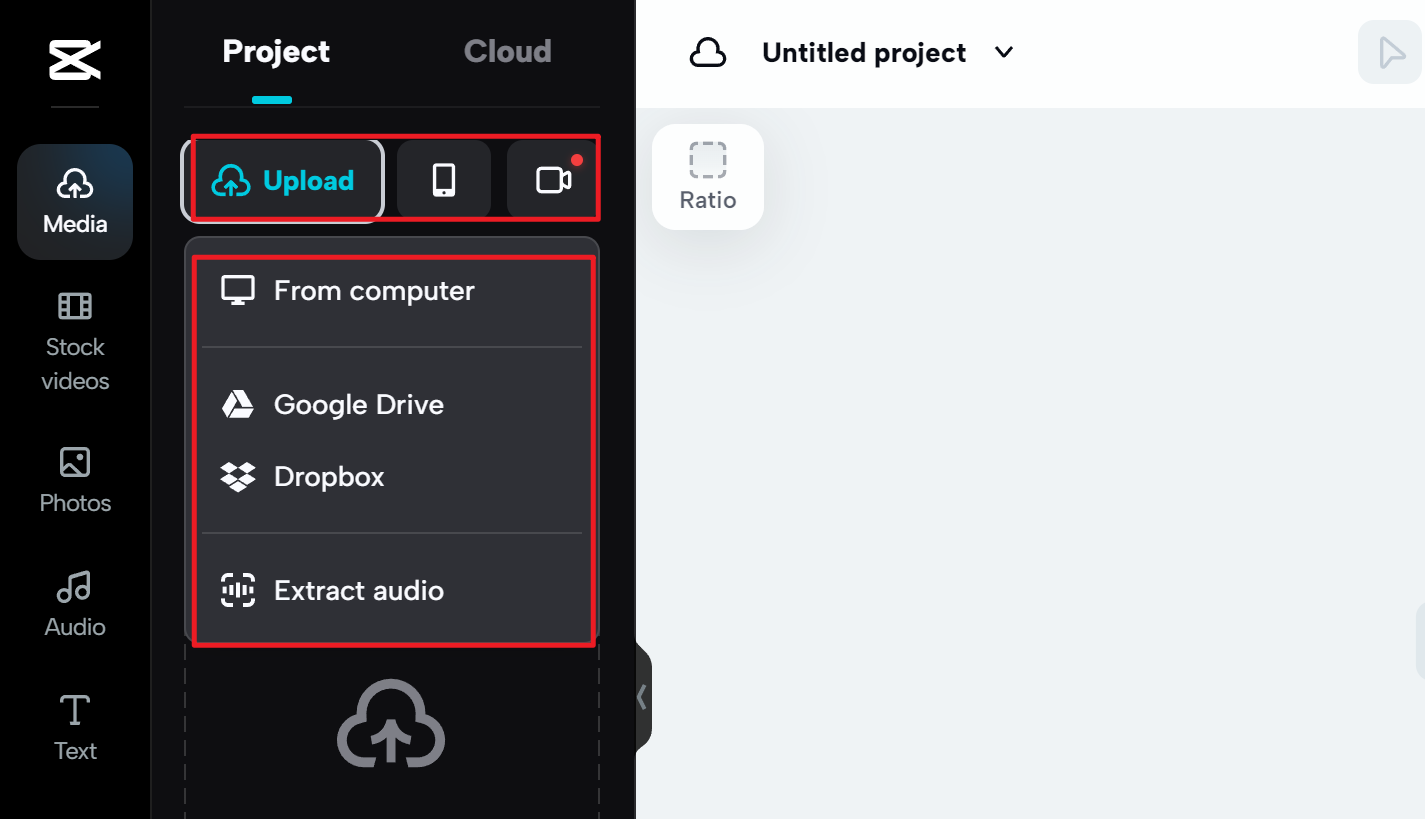Open the Photos panel
The height and width of the screenshot is (819, 1425).
75,479
